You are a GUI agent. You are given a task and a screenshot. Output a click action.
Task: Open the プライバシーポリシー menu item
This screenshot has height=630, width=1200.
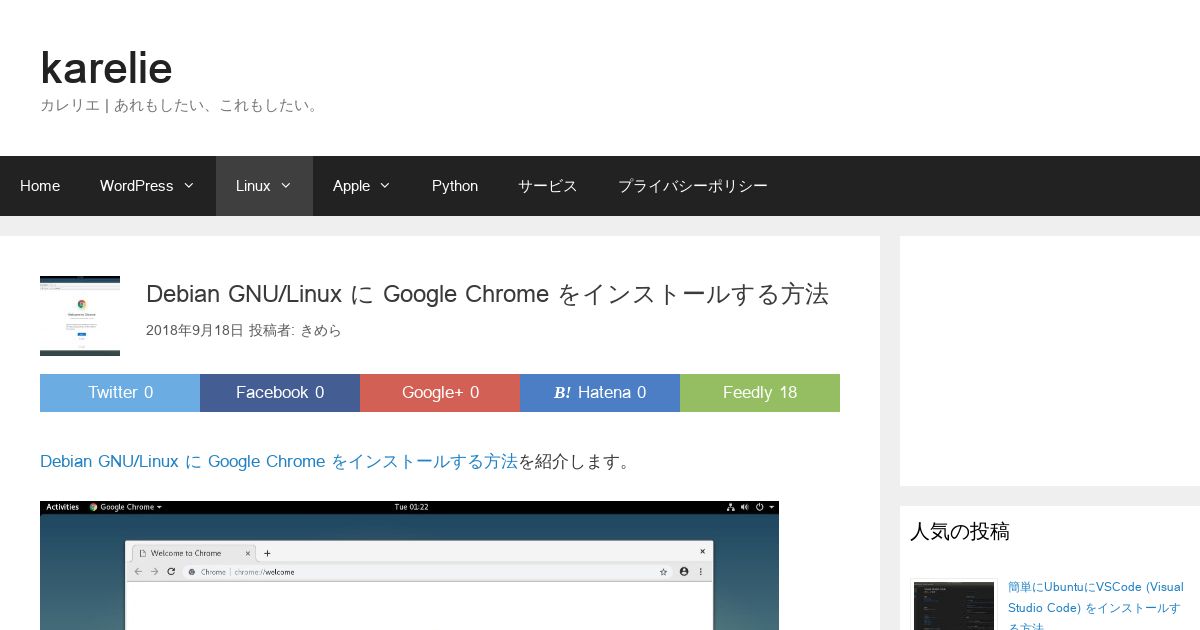(693, 186)
